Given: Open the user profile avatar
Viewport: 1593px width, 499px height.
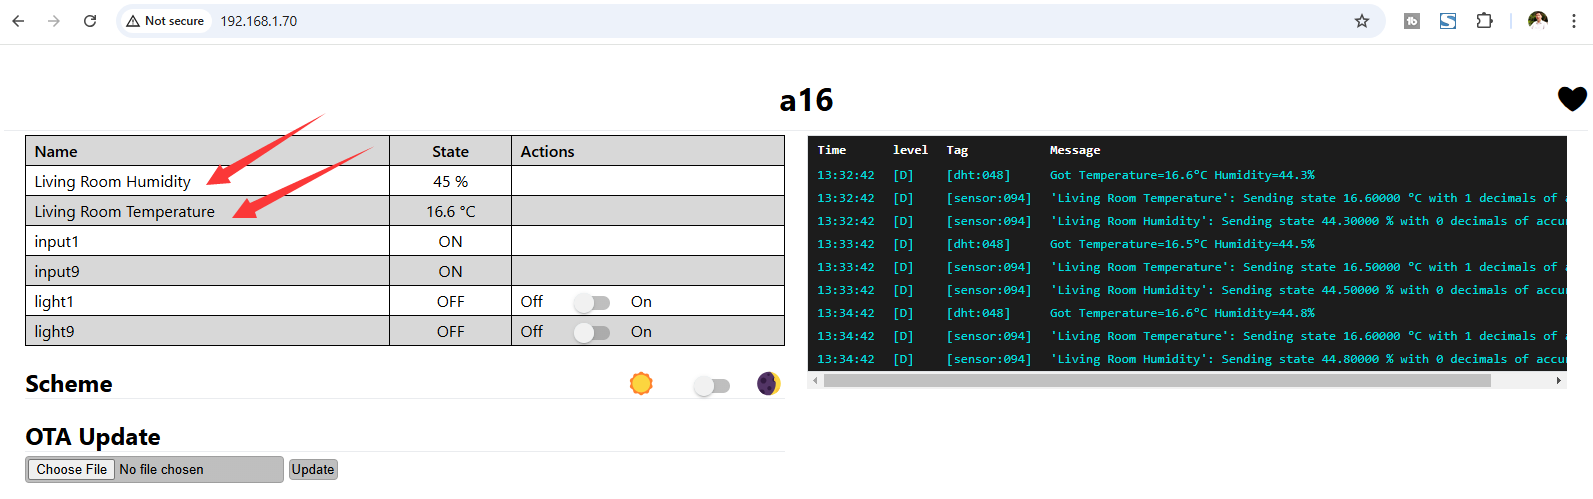Looking at the screenshot, I should click(1538, 21).
